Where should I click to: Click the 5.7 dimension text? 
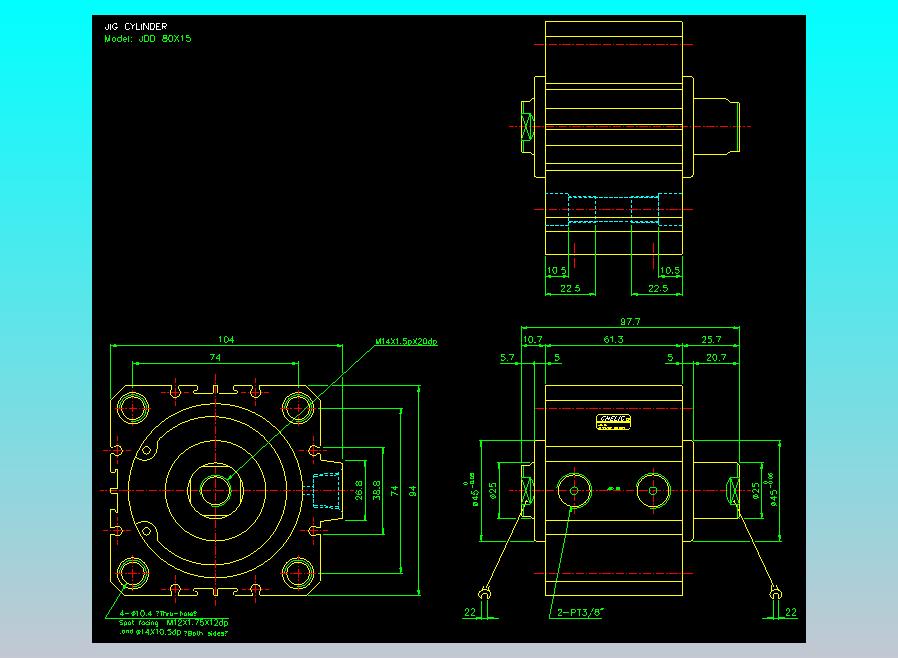[506, 357]
